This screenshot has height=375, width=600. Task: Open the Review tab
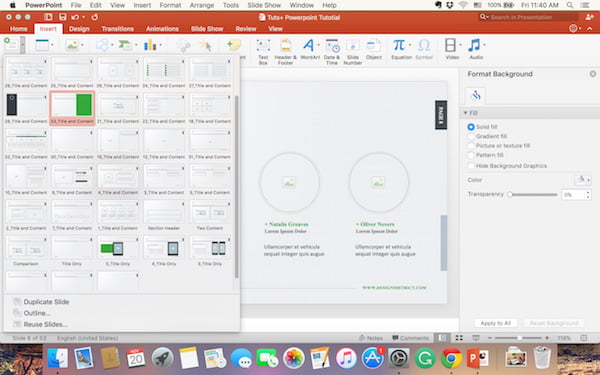point(246,29)
